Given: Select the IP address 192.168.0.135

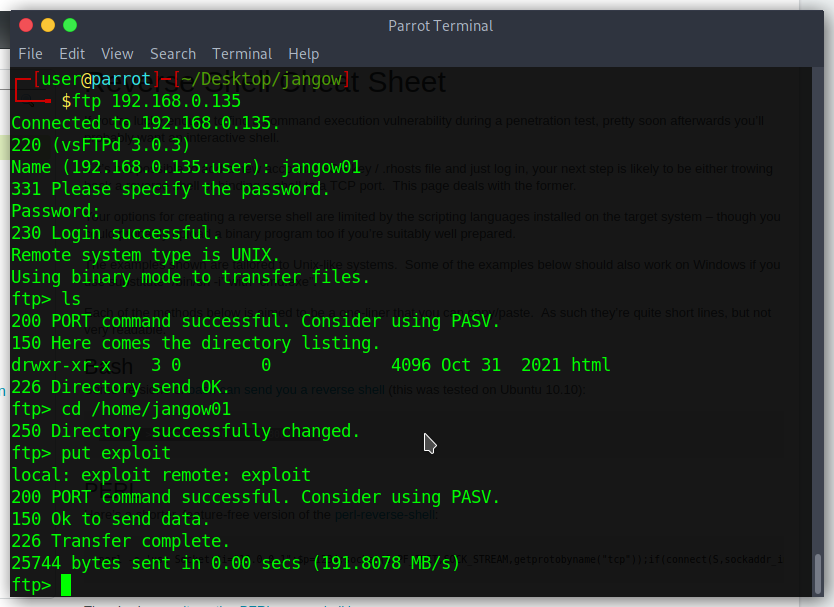Looking at the screenshot, I should click(175, 100).
